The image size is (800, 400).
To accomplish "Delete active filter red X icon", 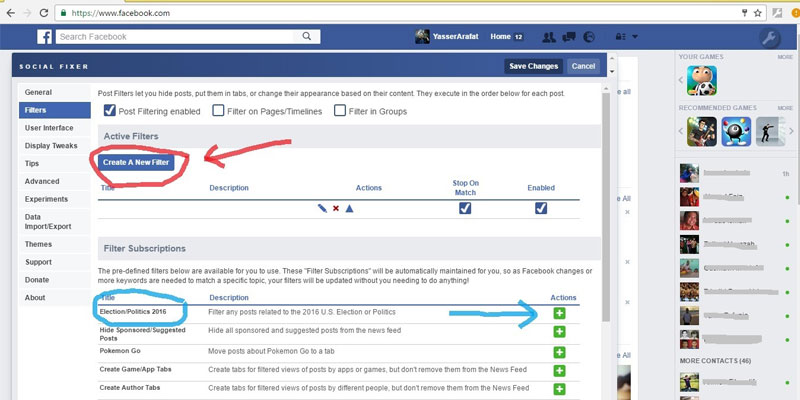I will coord(336,208).
